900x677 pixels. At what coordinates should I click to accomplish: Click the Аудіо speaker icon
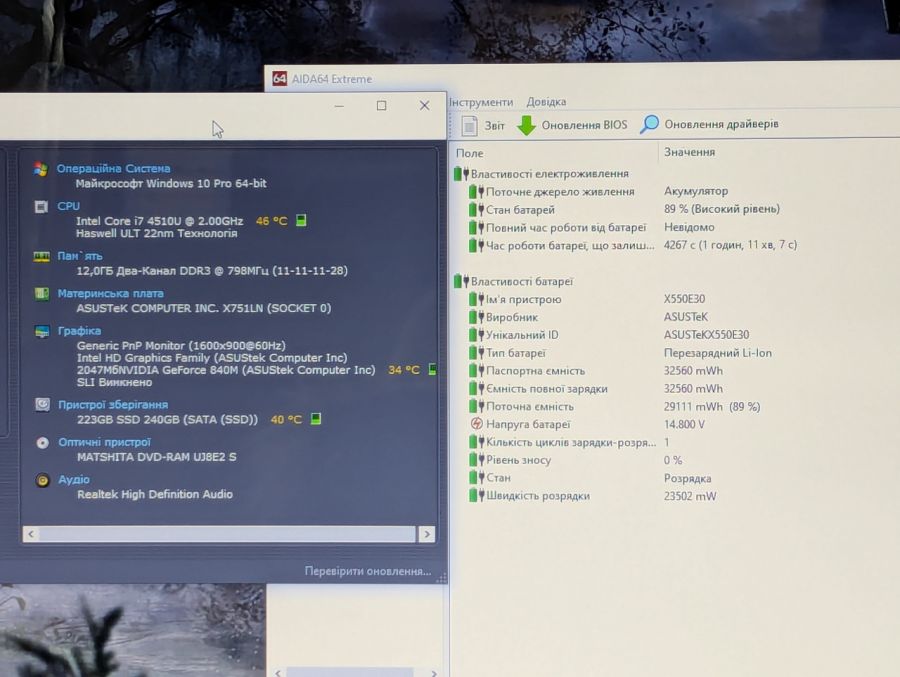[42, 479]
